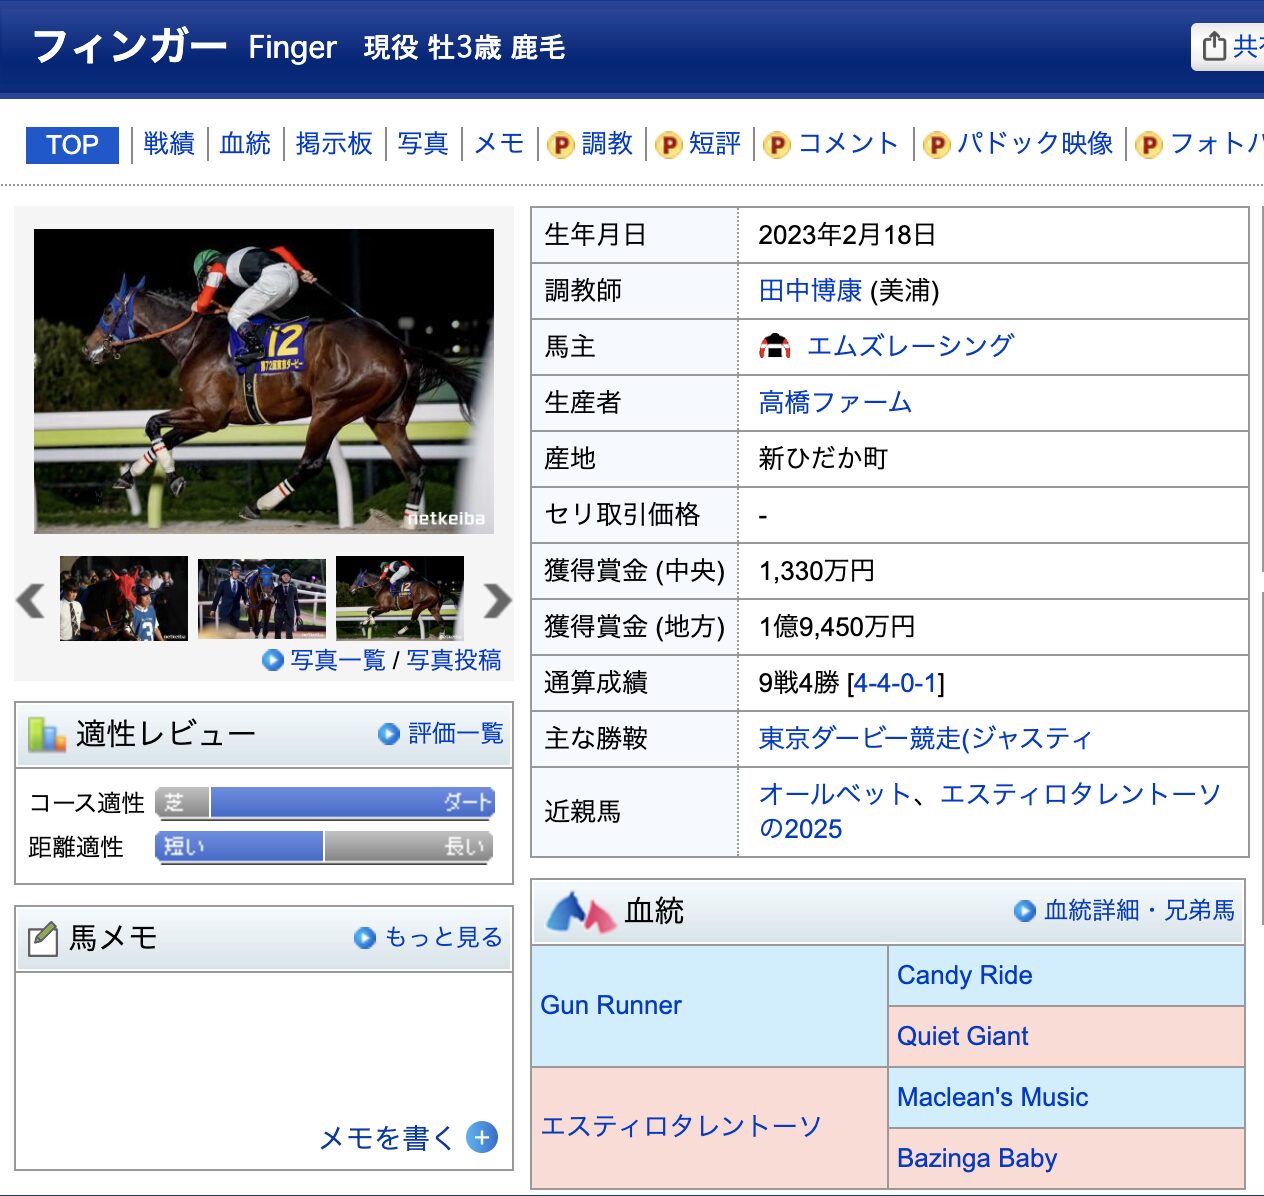Open 血統詳細・兄弟馬 link
Screen dimensions: 1264x1196
pos(1139,910)
